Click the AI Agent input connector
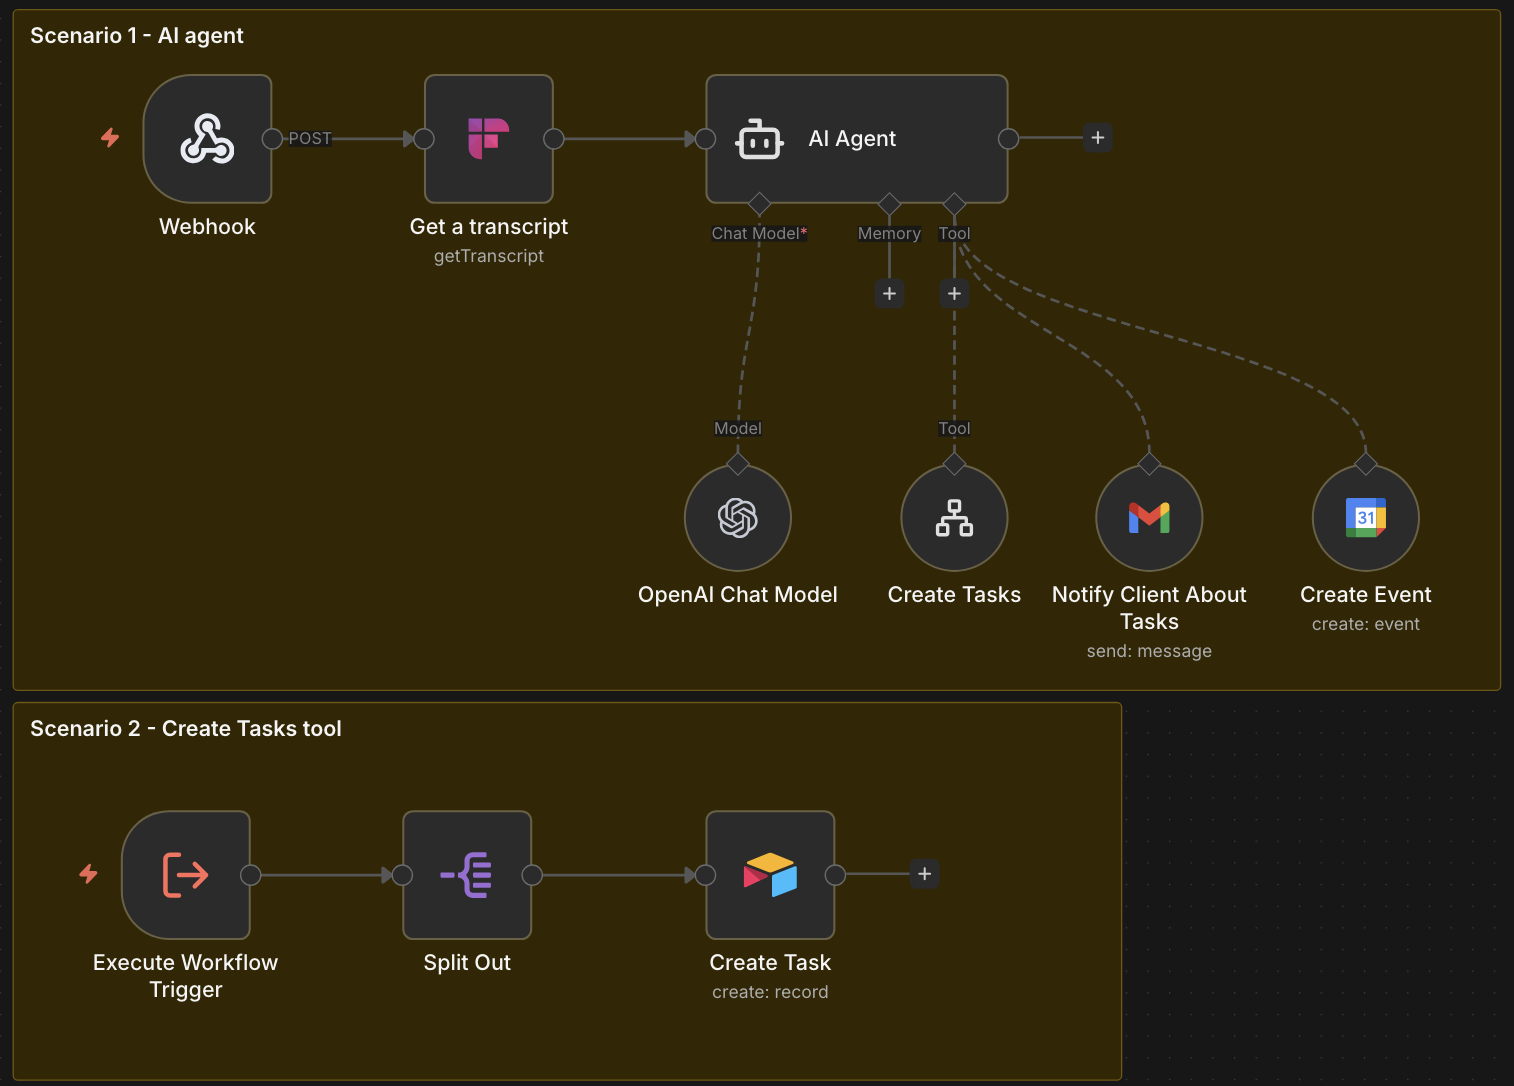This screenshot has height=1086, width=1514. [x=706, y=139]
